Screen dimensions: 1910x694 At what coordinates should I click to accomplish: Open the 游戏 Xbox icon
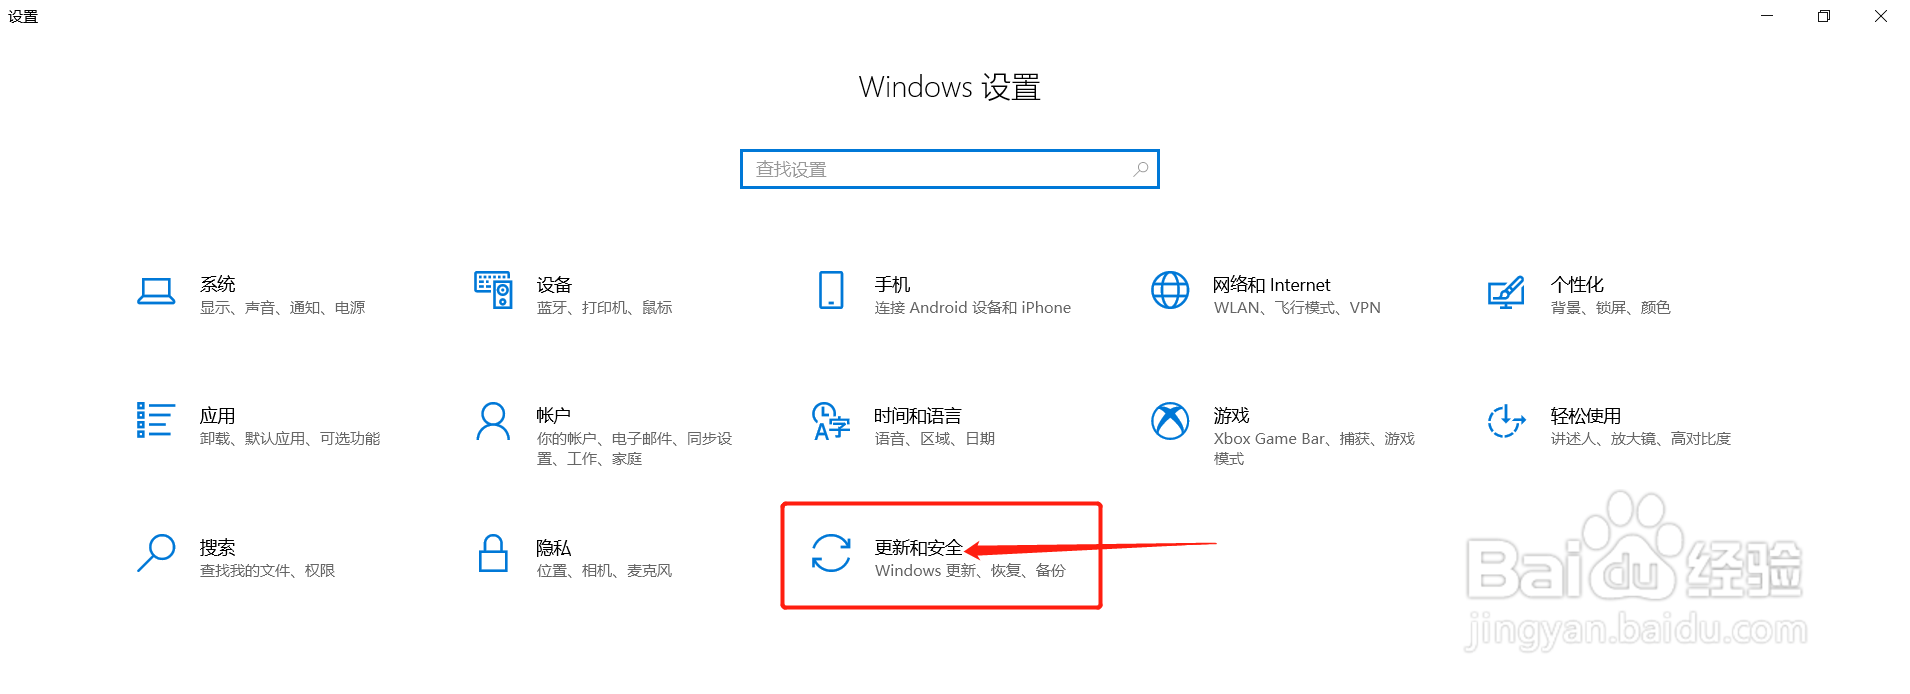[x=1170, y=421]
